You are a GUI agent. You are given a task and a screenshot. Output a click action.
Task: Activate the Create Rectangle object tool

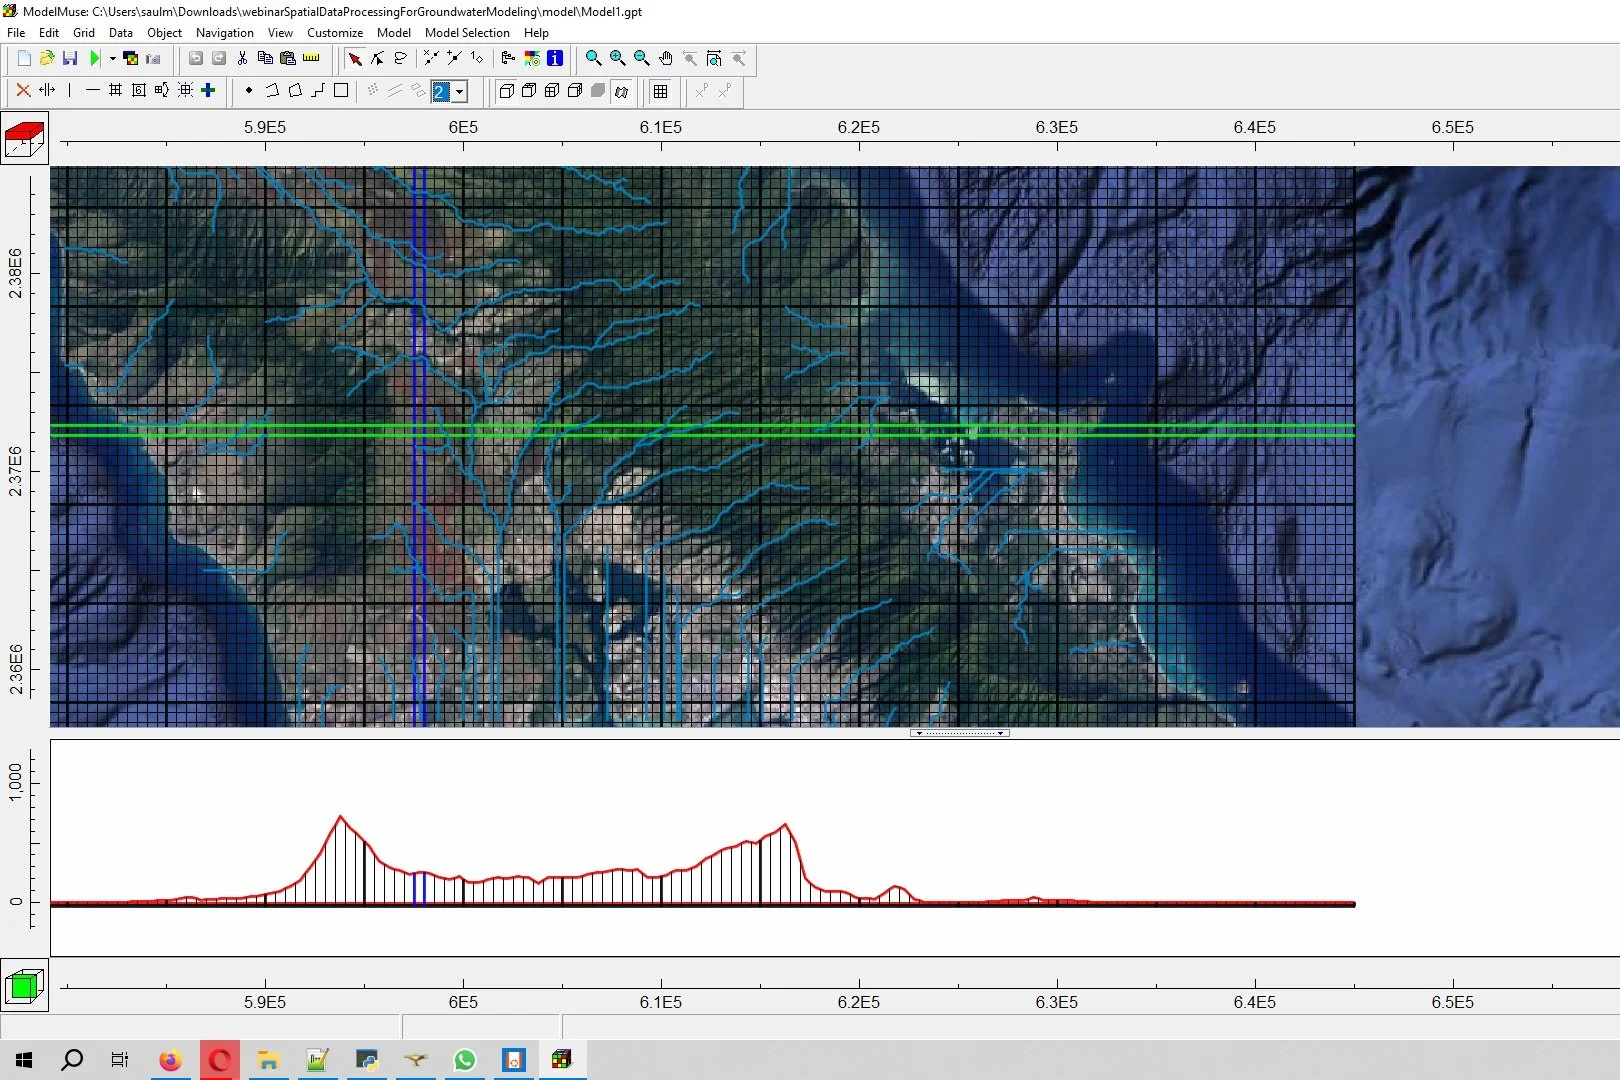coord(341,92)
